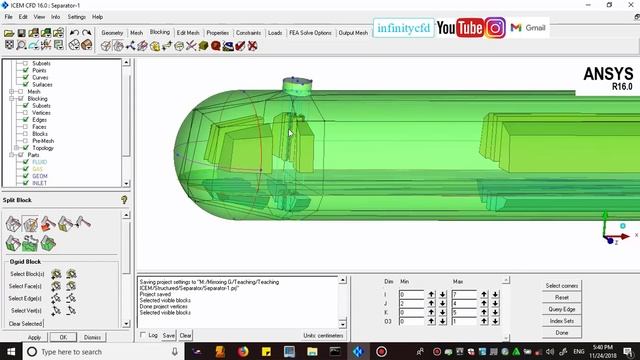Click add icon next to Select Edge(s)
Image resolution: width=640 pixels, height=360 pixels.
pos(56,298)
